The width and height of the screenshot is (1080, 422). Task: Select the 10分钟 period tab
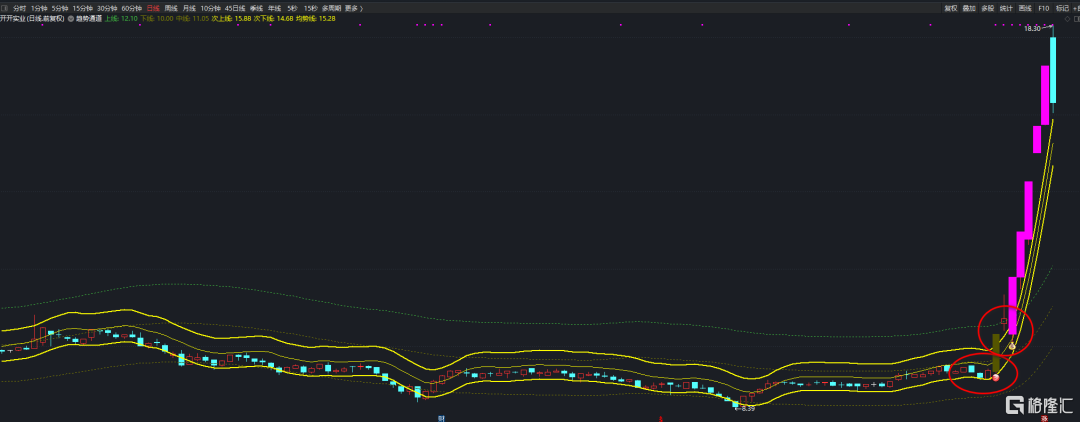coord(211,8)
